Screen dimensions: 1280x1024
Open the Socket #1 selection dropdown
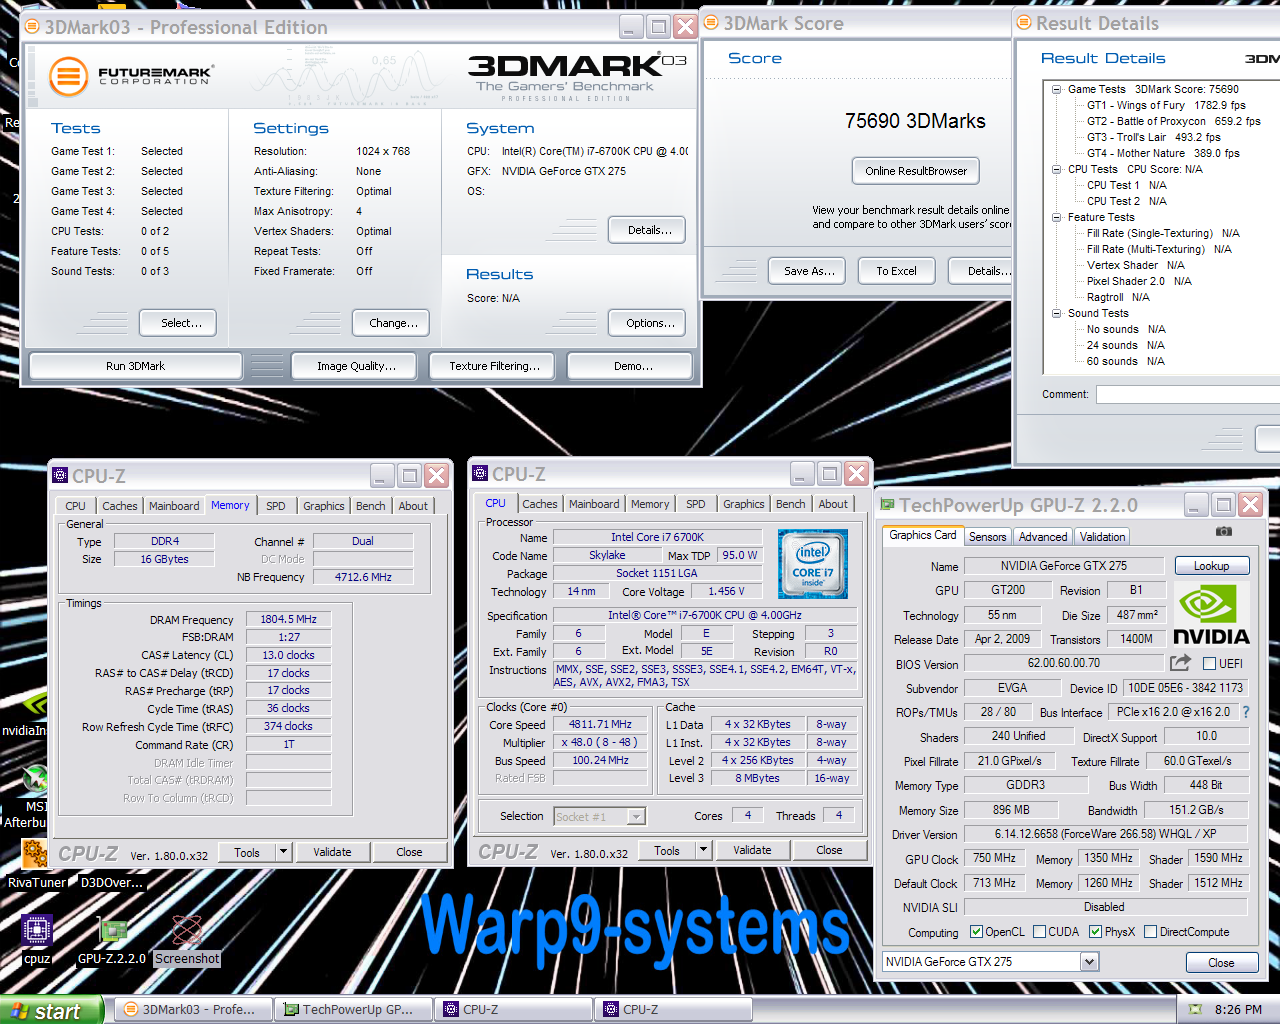click(x=636, y=817)
